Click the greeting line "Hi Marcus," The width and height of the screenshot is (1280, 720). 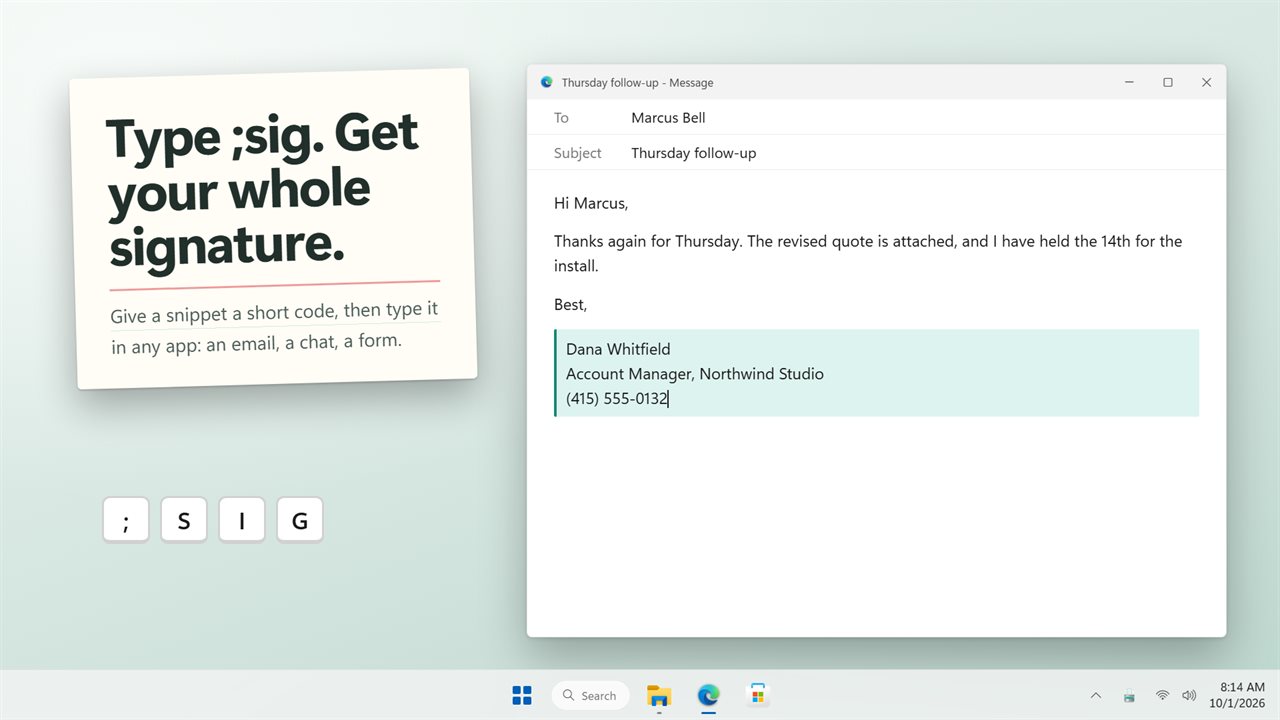click(591, 203)
